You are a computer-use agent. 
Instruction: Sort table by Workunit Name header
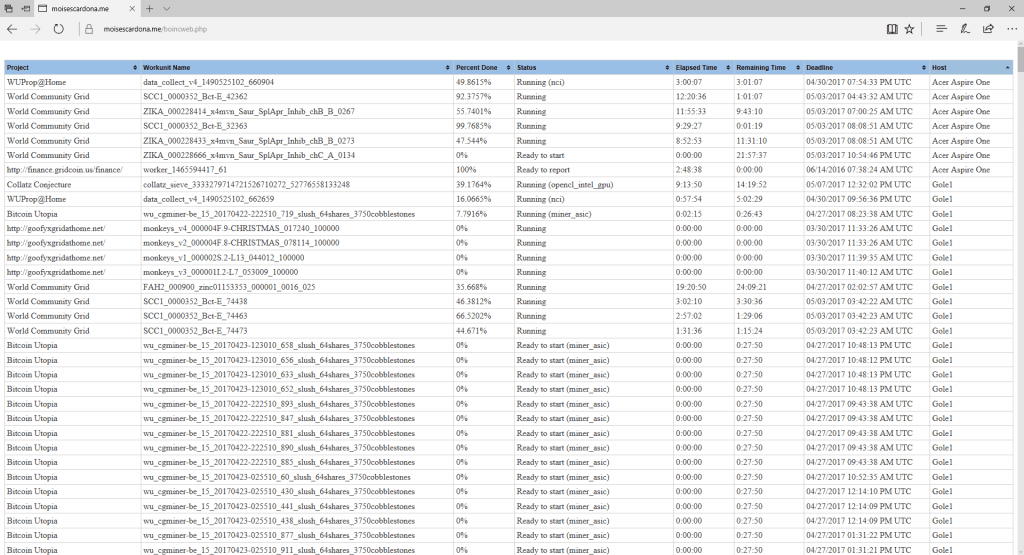(x=296, y=67)
